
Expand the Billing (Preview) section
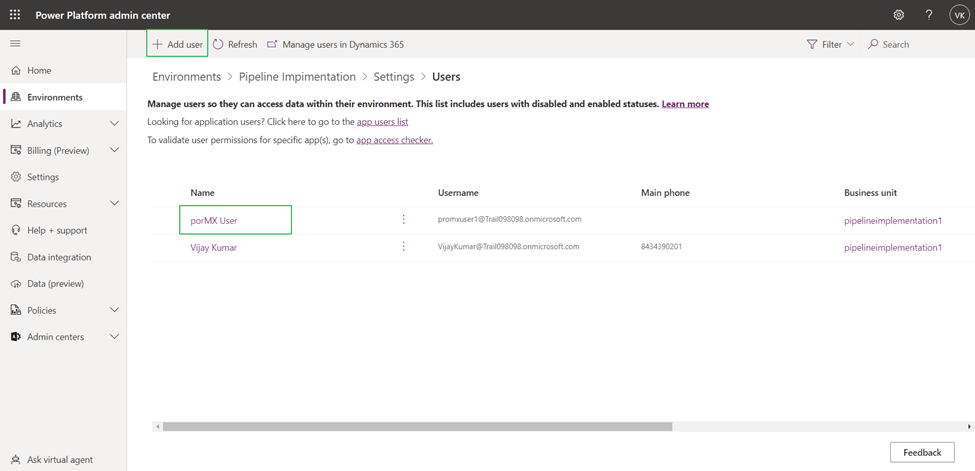pyautogui.click(x=114, y=150)
